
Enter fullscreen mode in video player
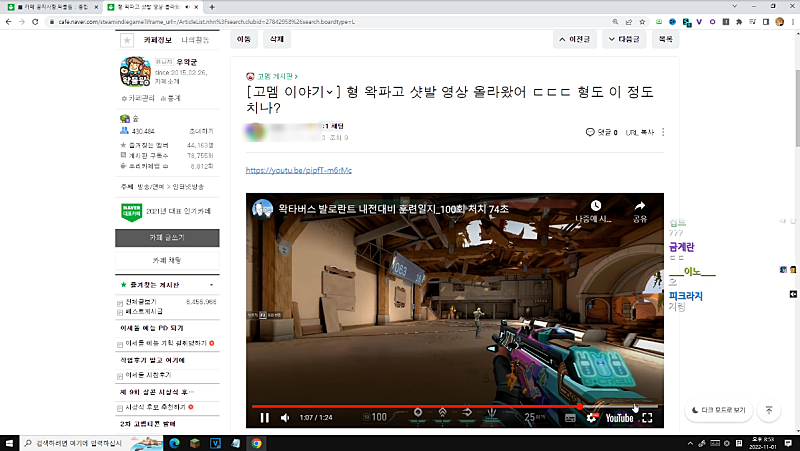point(648,418)
